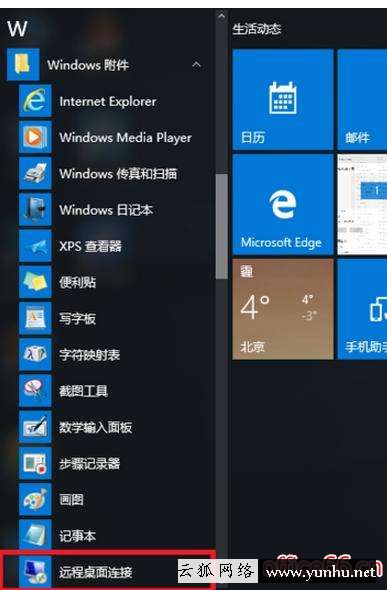Select the Windows Media Player label
The width and height of the screenshot is (387, 590).
[x=125, y=138]
